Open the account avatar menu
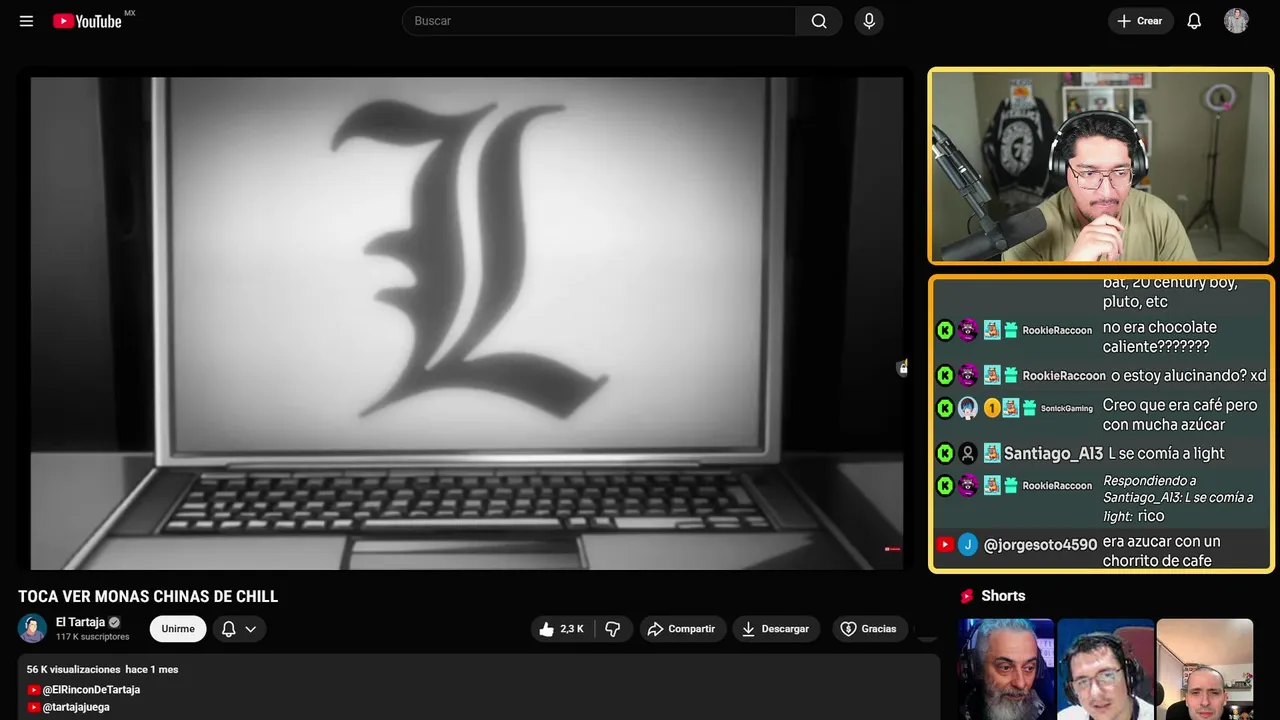This screenshot has width=1280, height=720. (1236, 21)
